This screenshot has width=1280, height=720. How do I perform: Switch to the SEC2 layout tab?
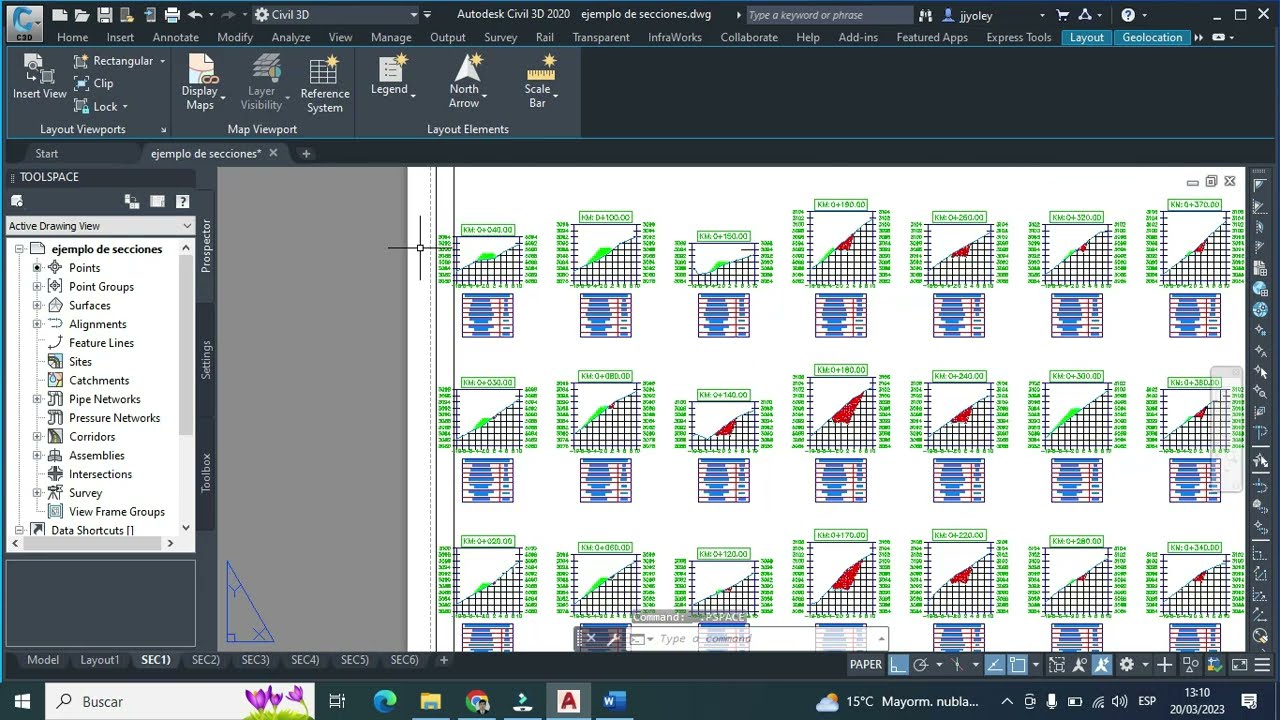tap(205, 660)
